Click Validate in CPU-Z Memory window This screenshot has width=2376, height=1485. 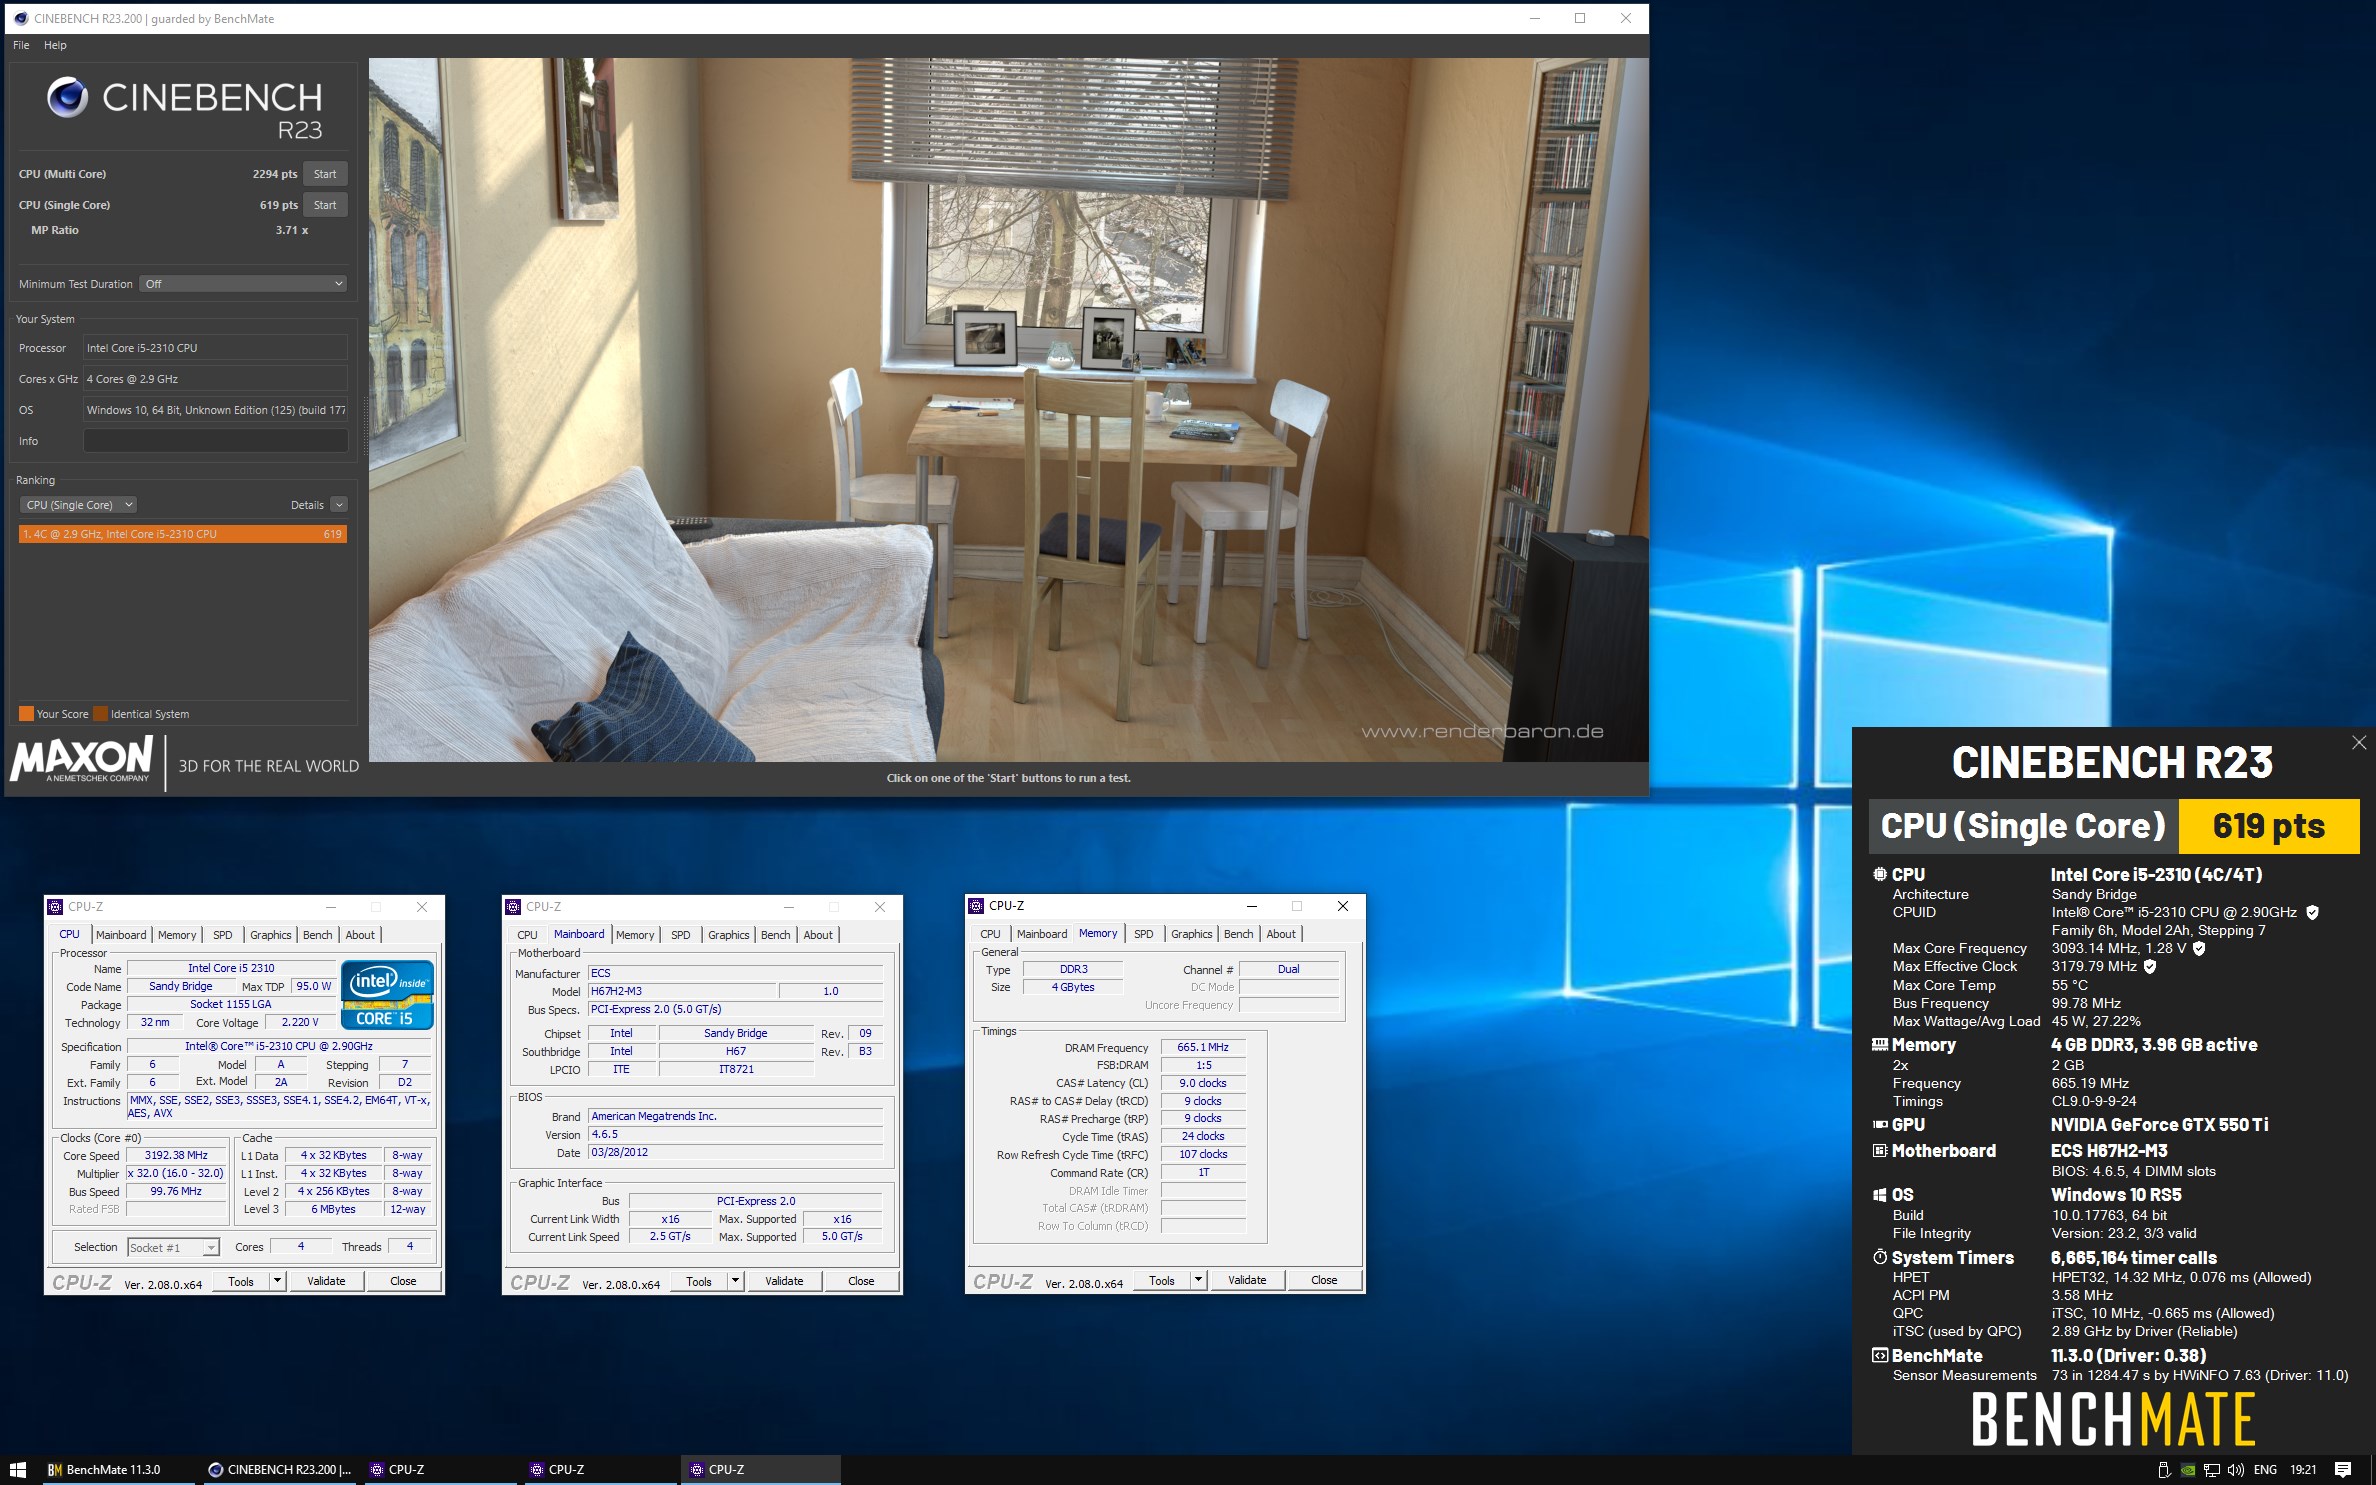[x=1247, y=1280]
